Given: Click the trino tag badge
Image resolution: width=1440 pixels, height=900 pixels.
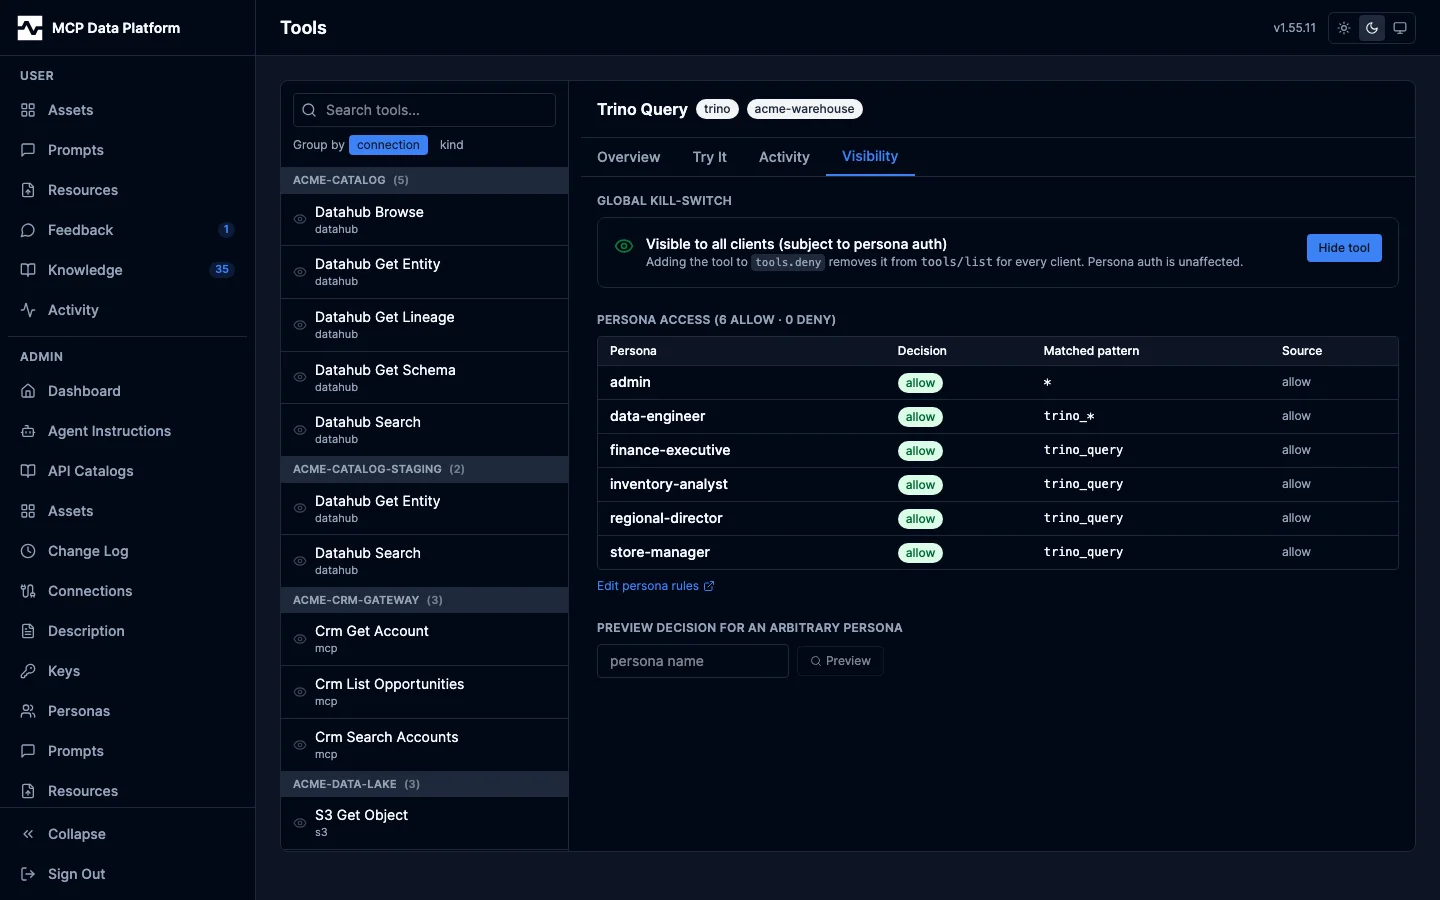Looking at the screenshot, I should (x=717, y=109).
